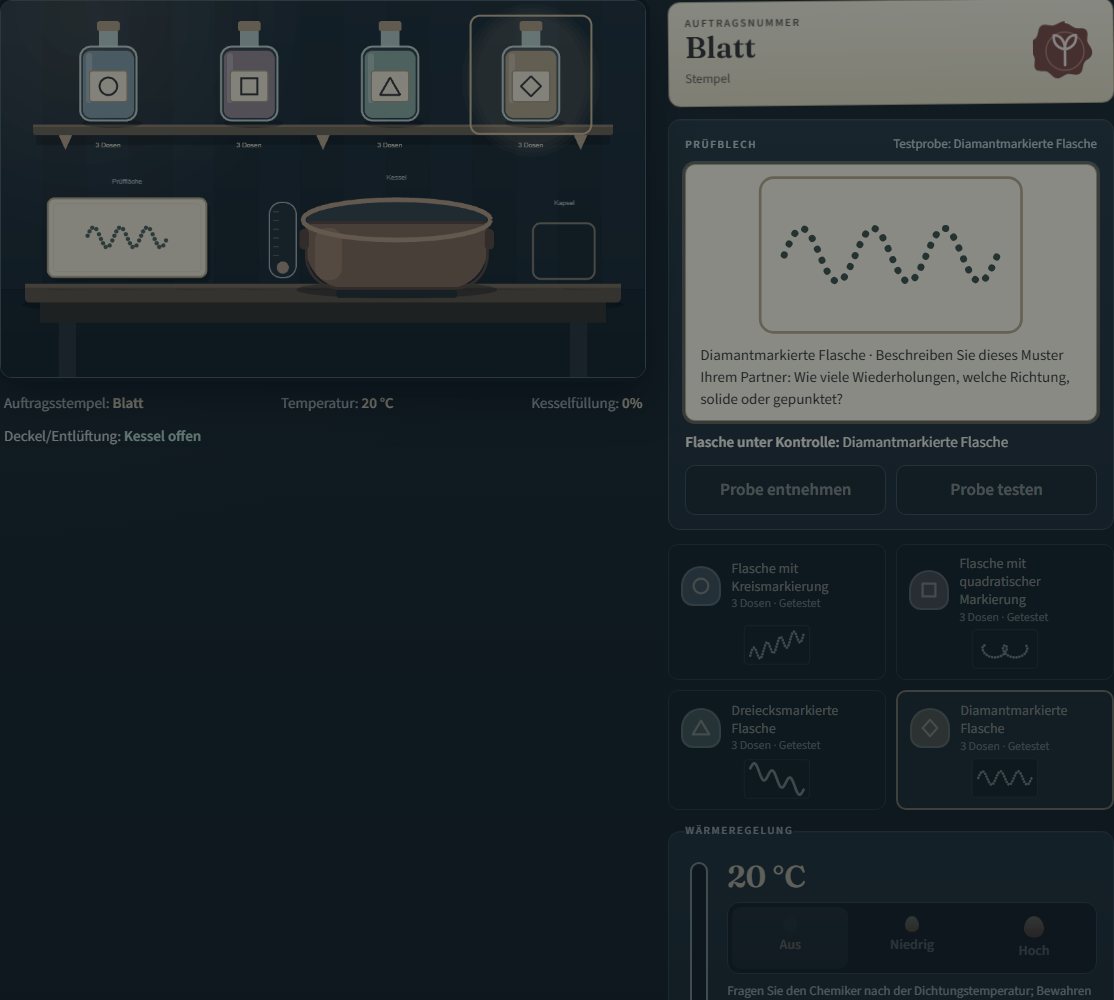The width and height of the screenshot is (1114, 1000).
Task: Click the empty capsule box on the table
Action: [x=563, y=251]
